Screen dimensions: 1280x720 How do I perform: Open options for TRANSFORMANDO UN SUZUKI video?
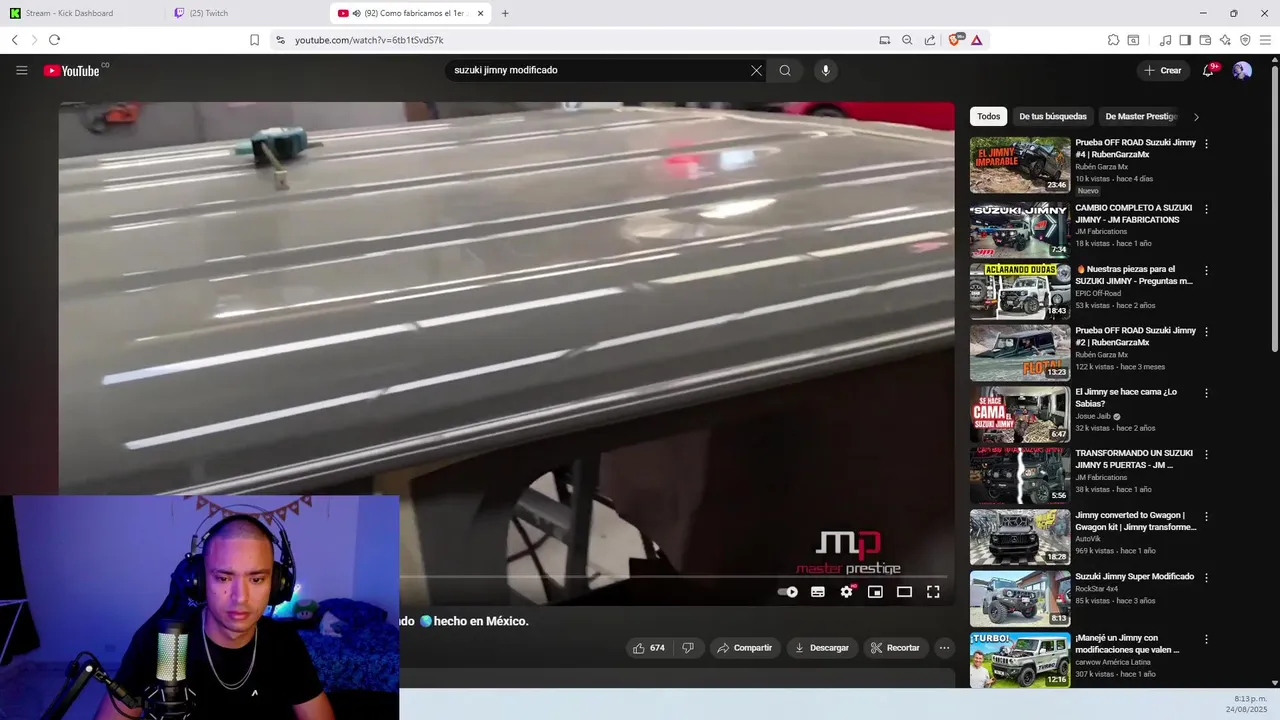(1206, 454)
